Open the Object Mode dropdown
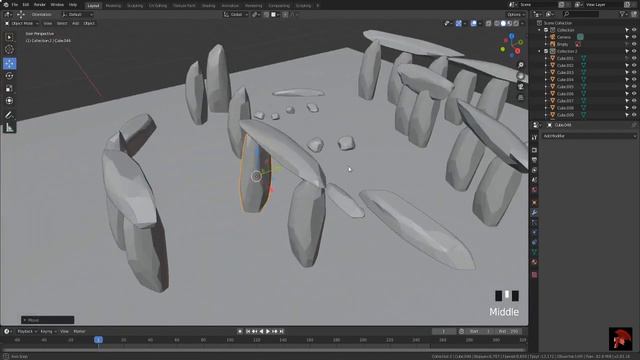The height and width of the screenshot is (360, 640). (x=21, y=24)
